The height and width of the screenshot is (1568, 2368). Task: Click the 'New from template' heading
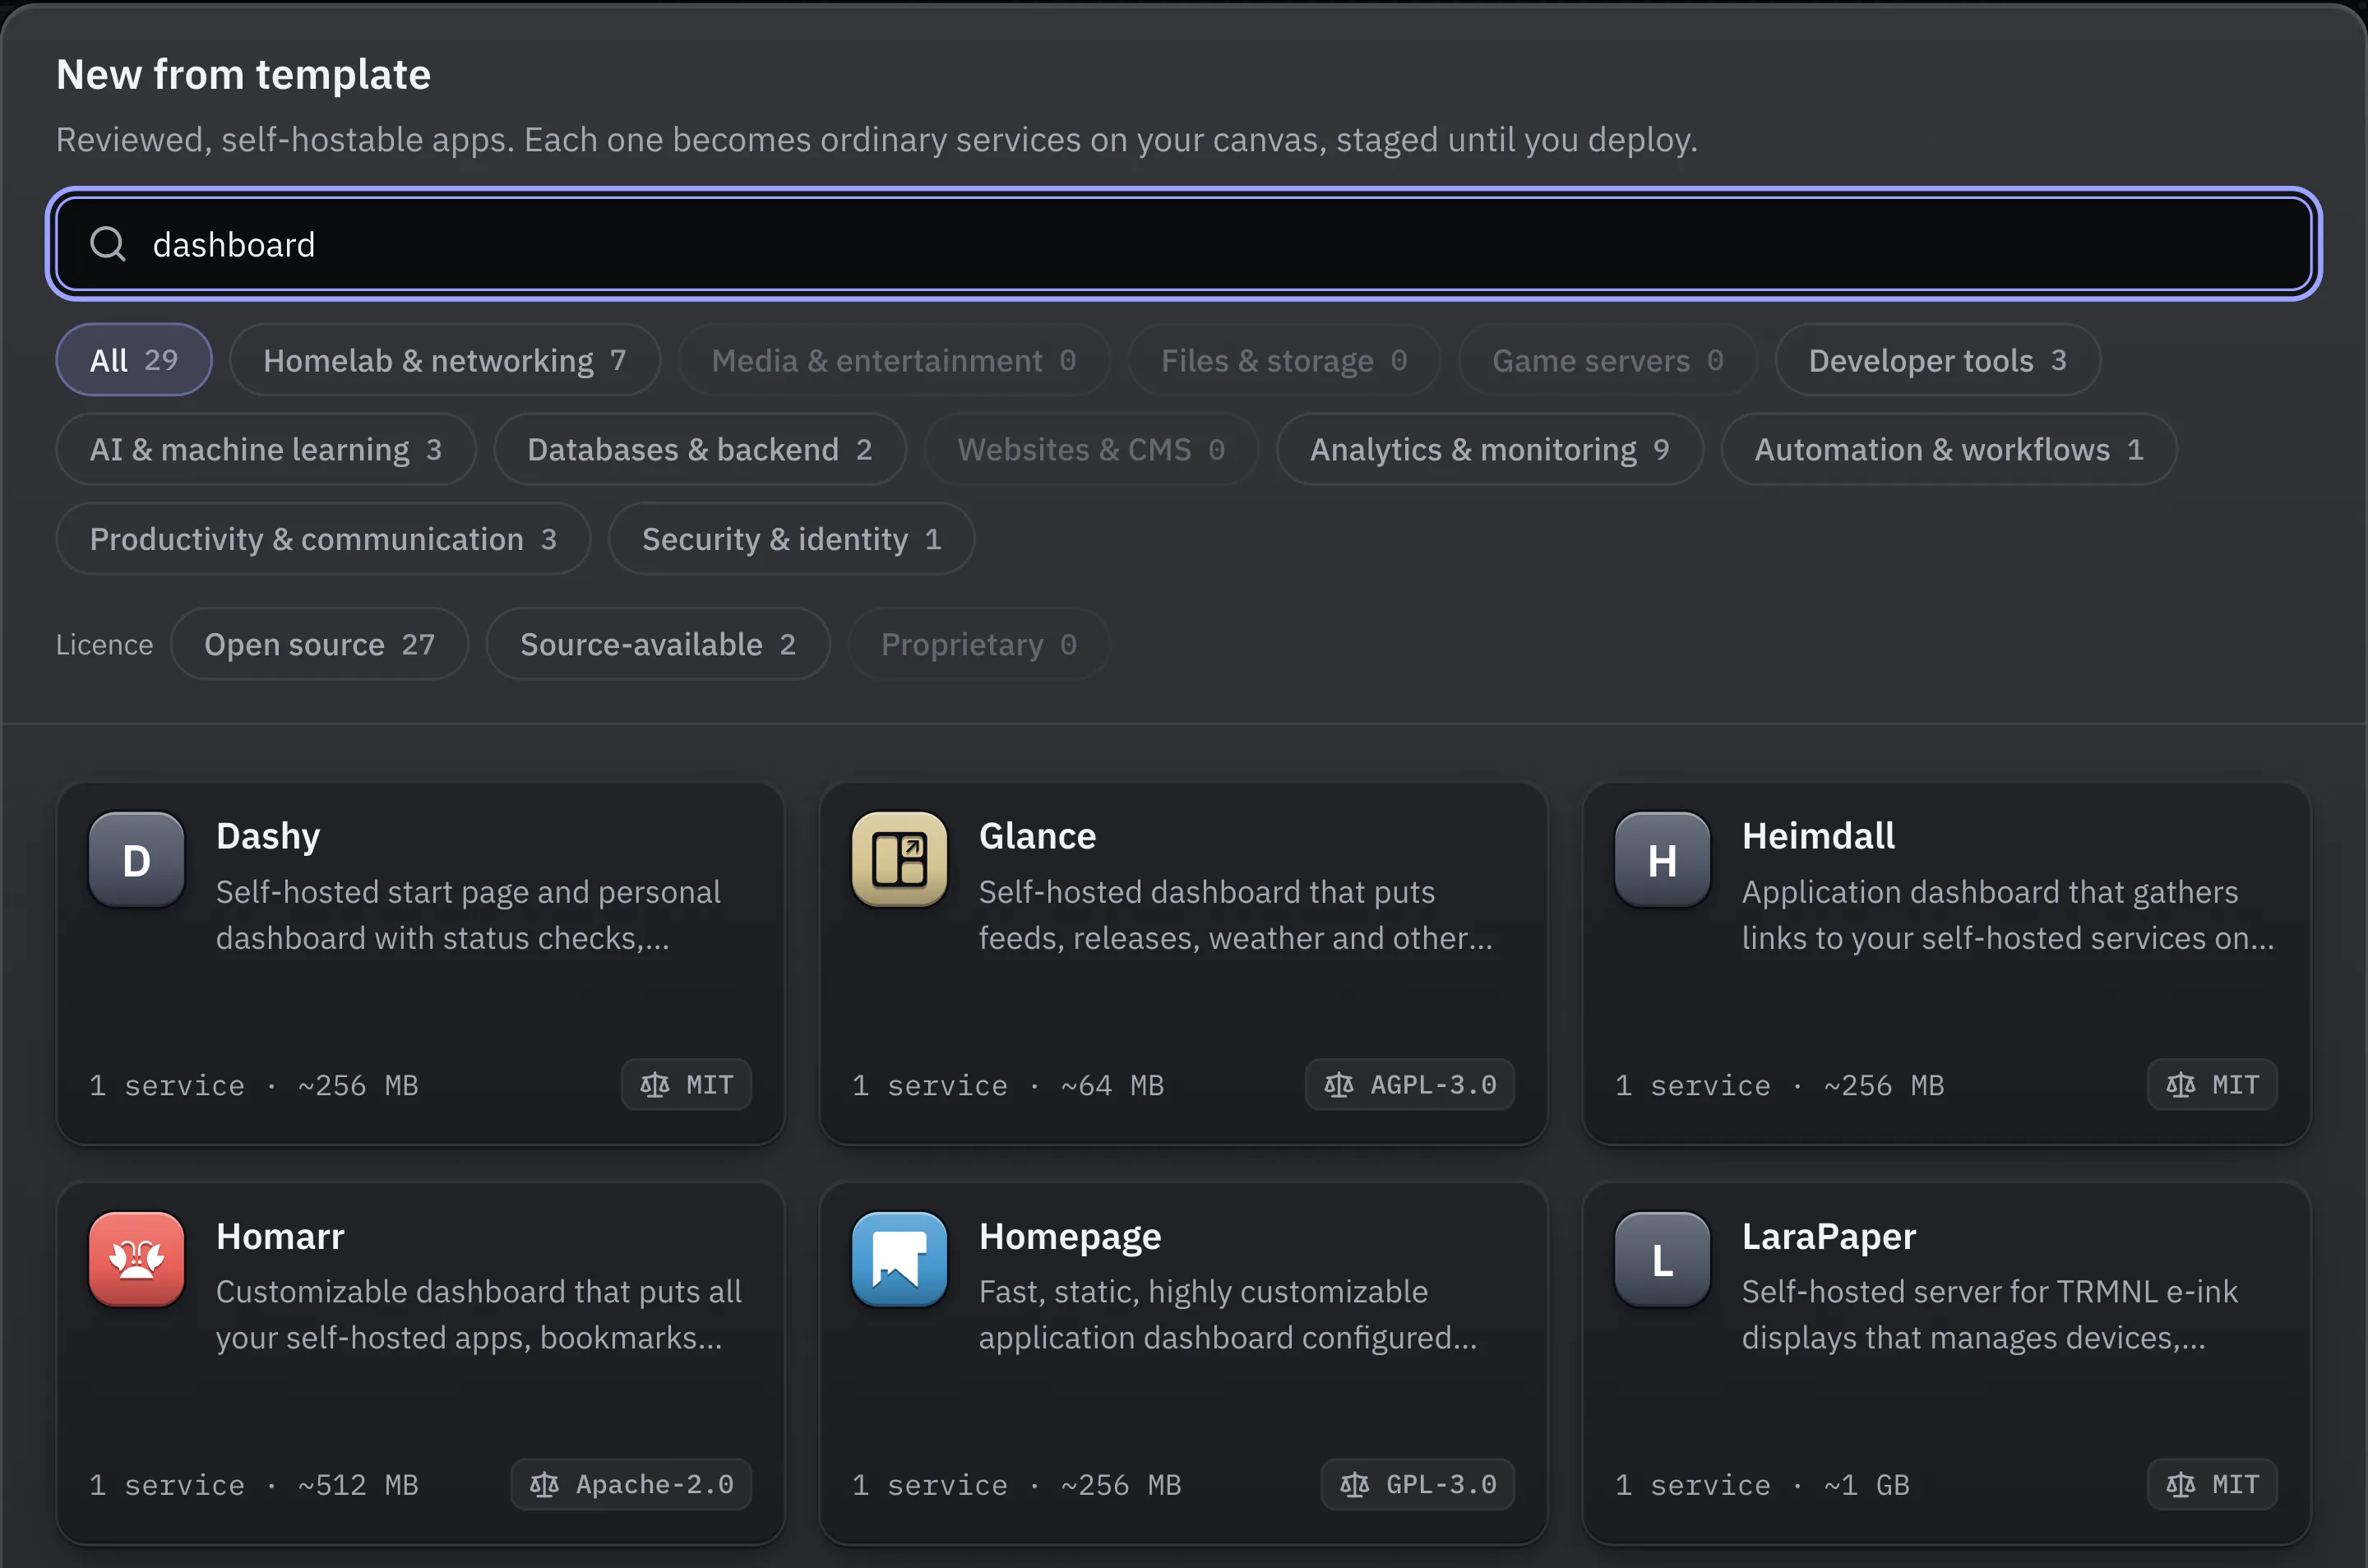tap(243, 75)
